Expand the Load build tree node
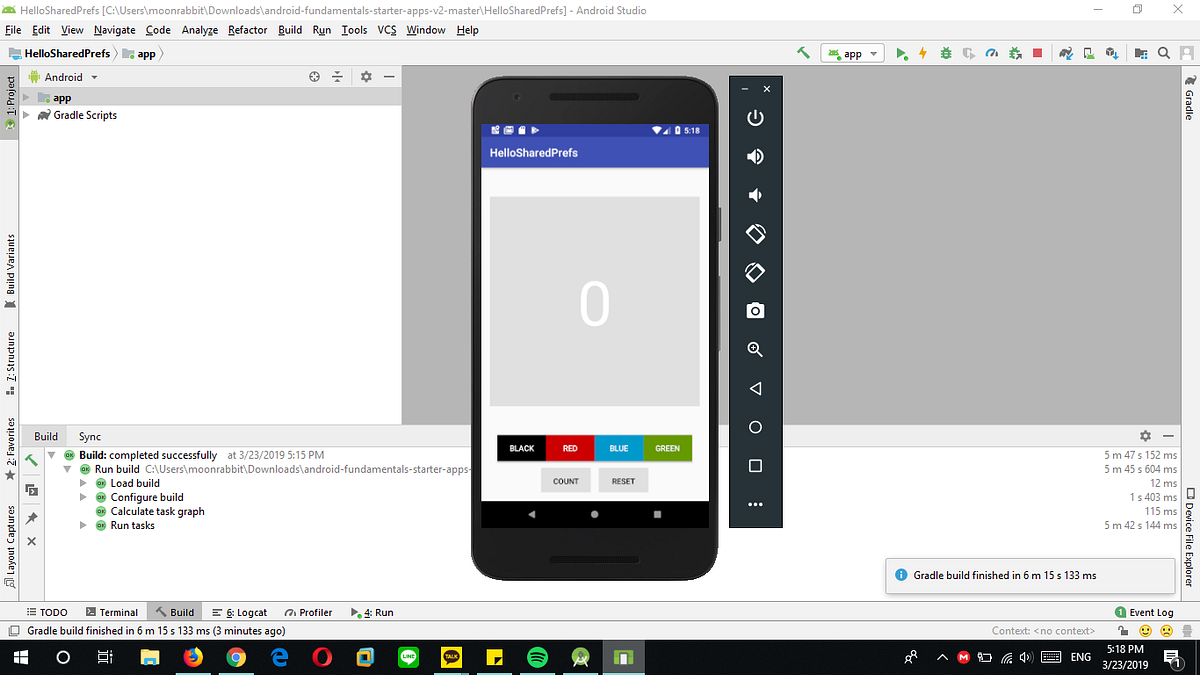The width and height of the screenshot is (1200, 675). [83, 482]
